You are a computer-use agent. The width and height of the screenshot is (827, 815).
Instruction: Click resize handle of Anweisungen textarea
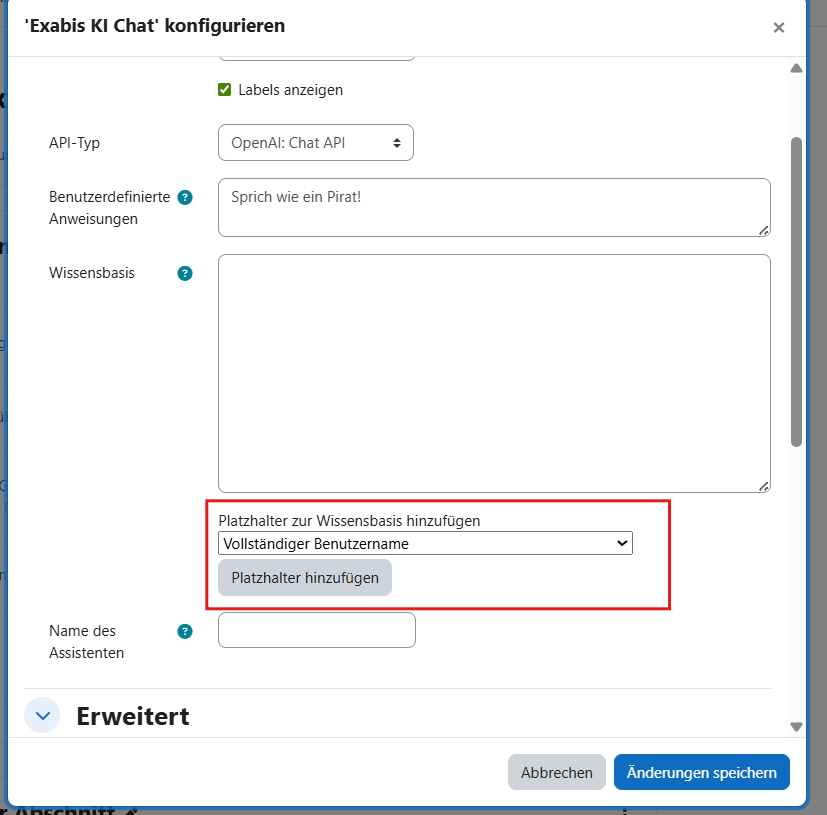click(764, 230)
